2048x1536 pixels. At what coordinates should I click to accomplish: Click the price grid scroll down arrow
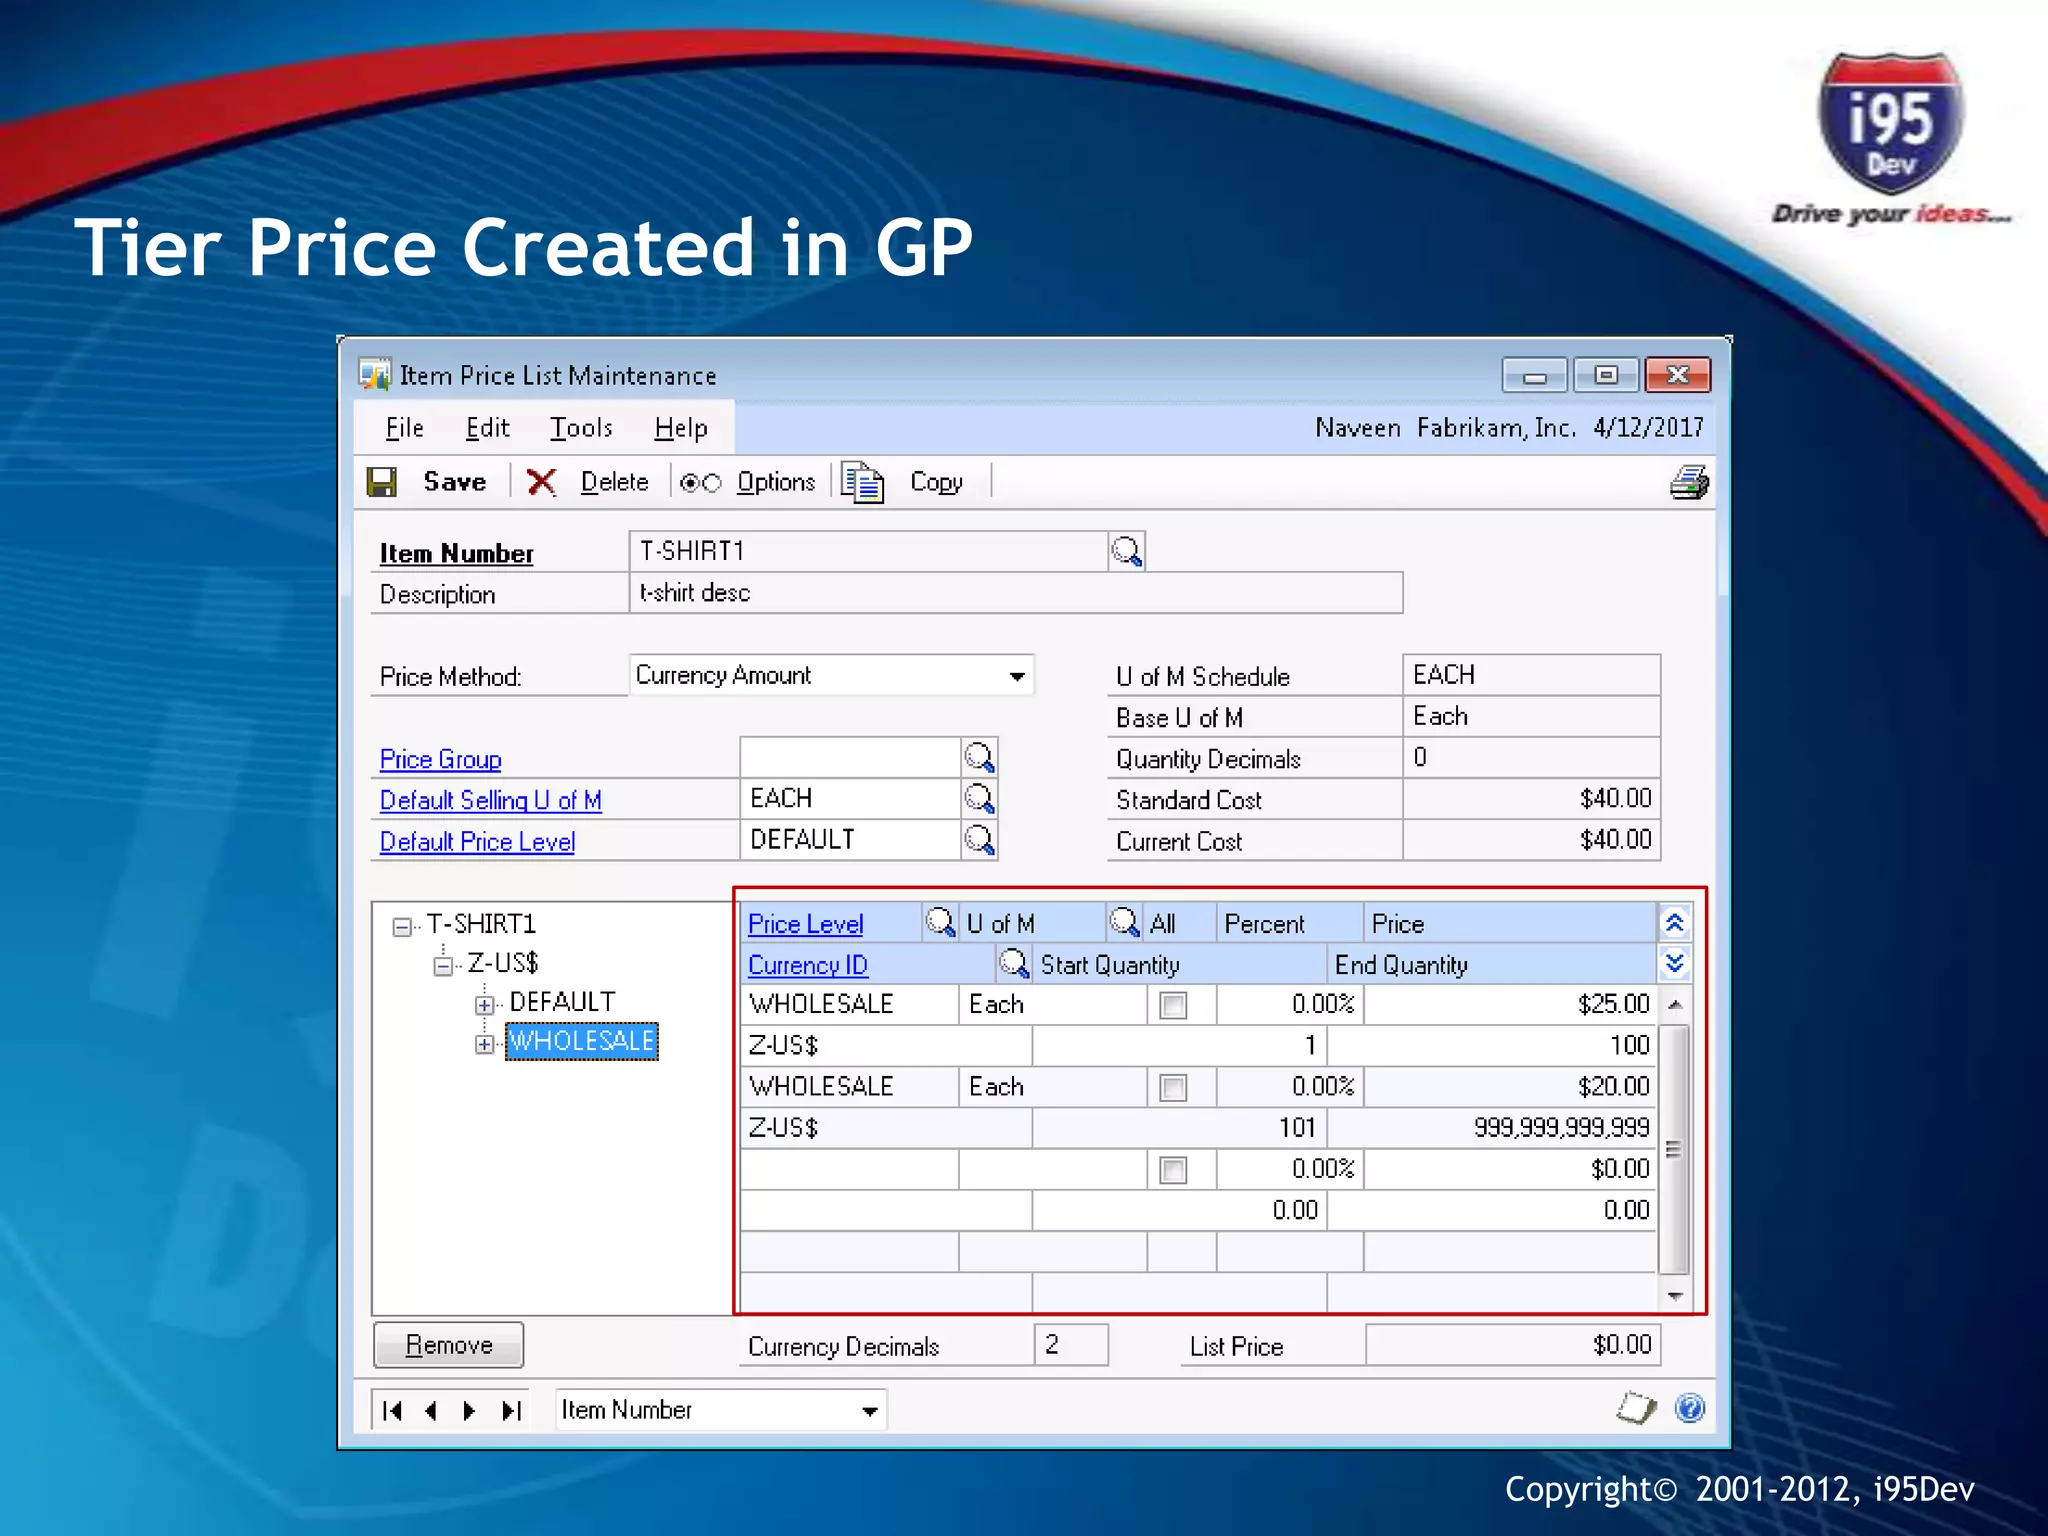coord(1675,1296)
